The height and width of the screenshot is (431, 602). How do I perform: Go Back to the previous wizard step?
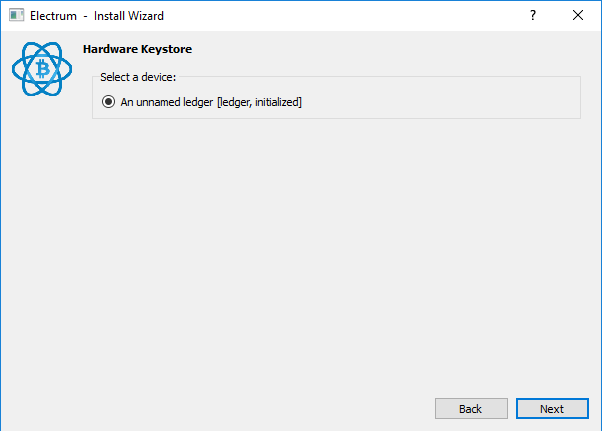coord(471,409)
